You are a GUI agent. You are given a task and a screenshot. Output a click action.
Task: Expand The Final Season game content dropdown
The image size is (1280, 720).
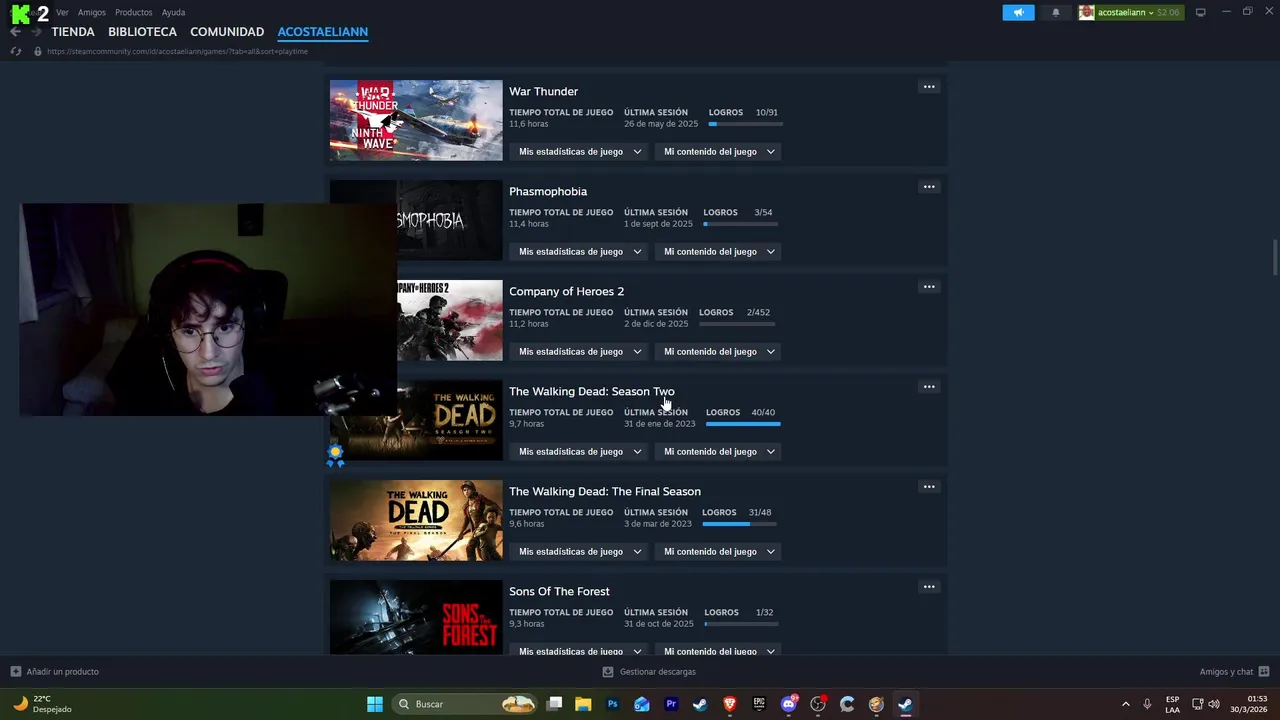click(719, 552)
